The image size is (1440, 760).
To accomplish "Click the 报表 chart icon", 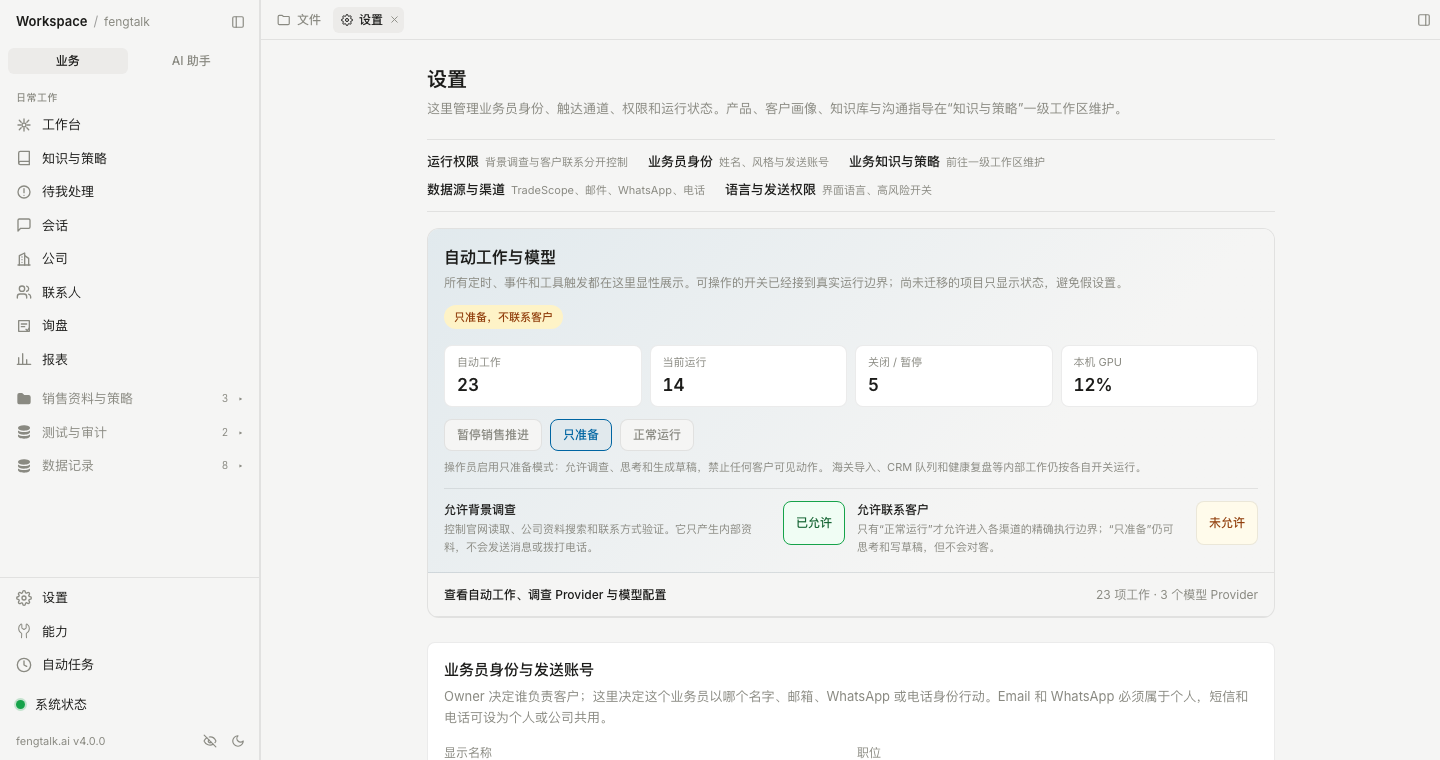I will [x=24, y=359].
